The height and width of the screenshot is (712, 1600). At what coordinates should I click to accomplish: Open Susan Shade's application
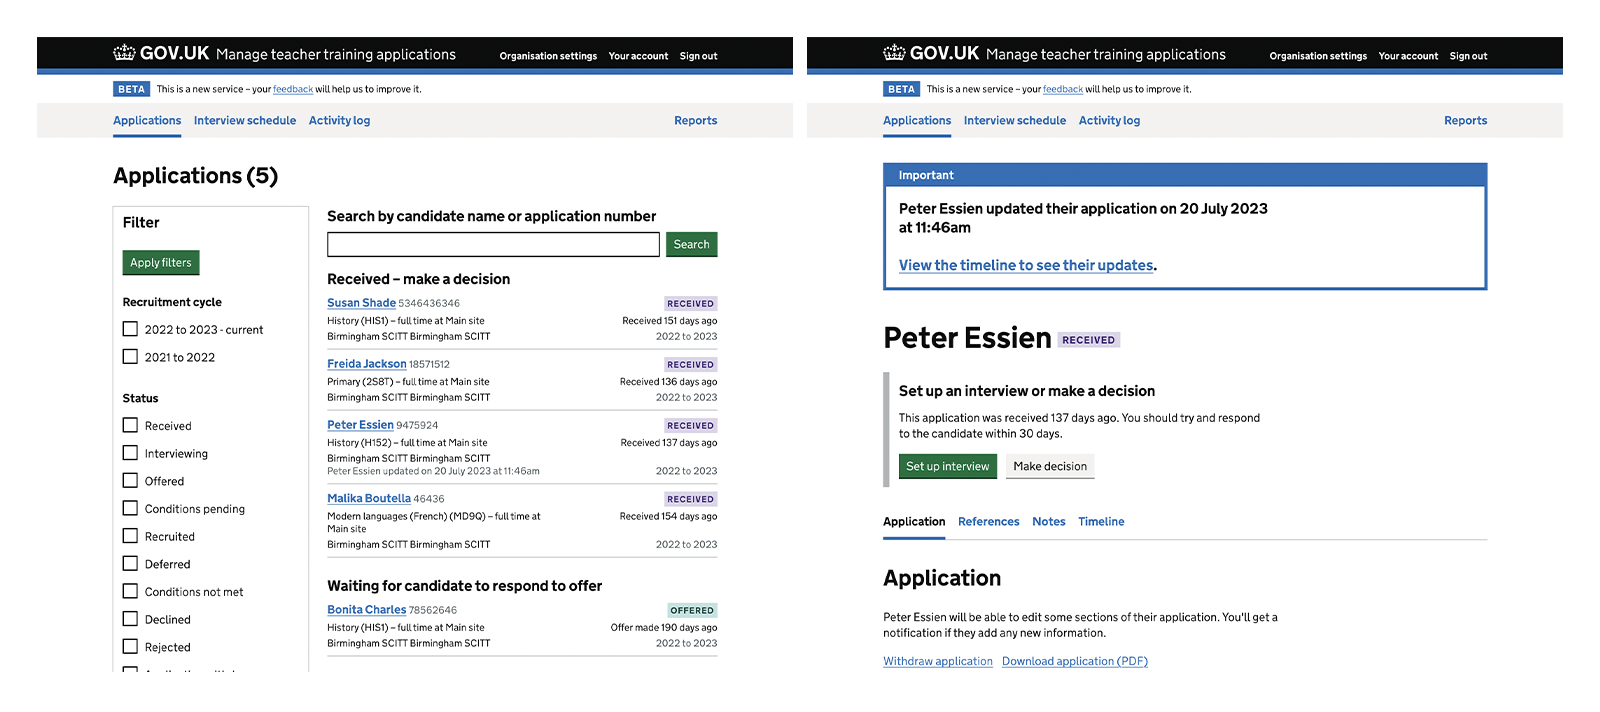[x=361, y=303]
